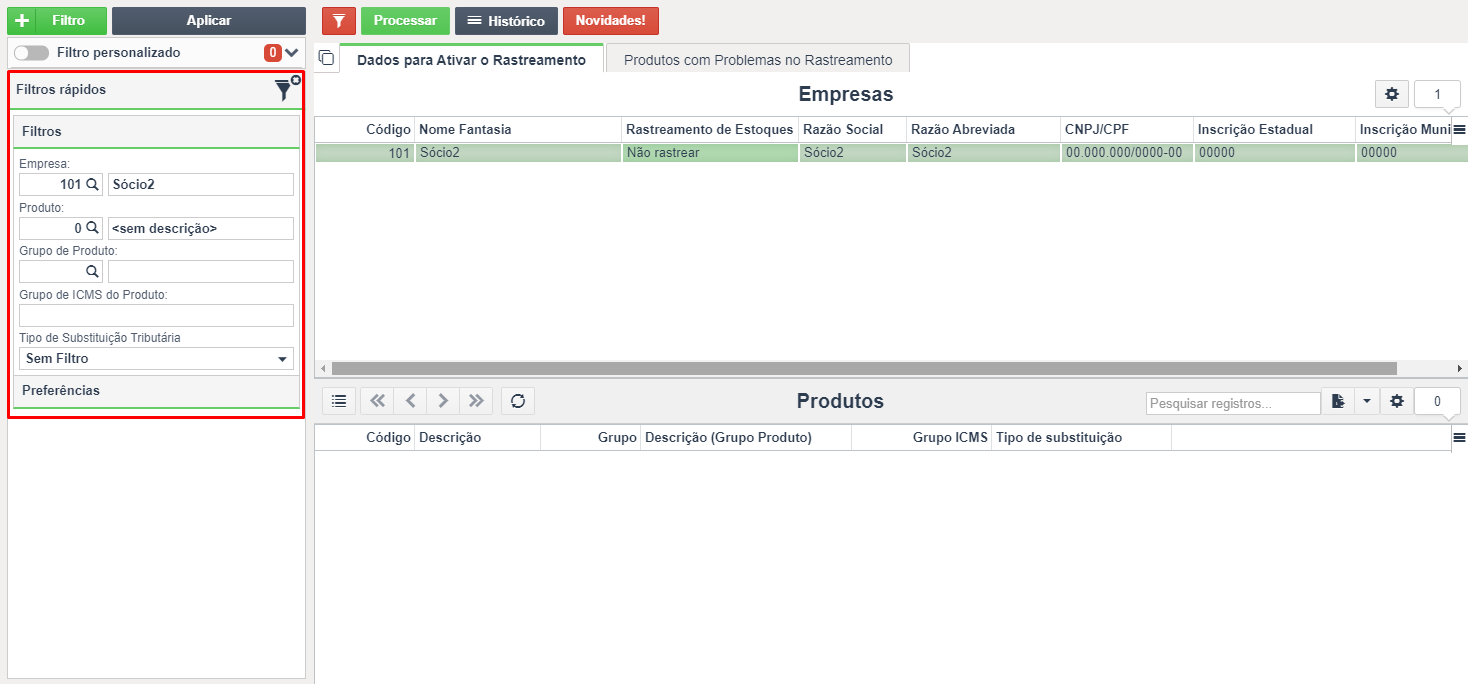Click the Aplicar button

(x=209, y=20)
